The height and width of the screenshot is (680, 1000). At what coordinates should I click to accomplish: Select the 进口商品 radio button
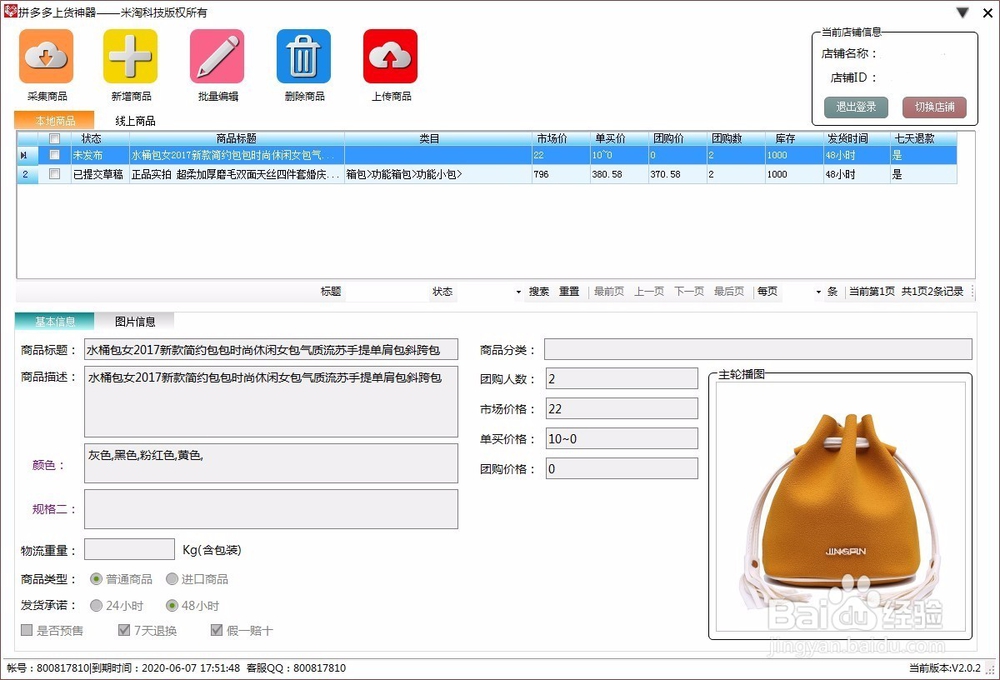[174, 578]
